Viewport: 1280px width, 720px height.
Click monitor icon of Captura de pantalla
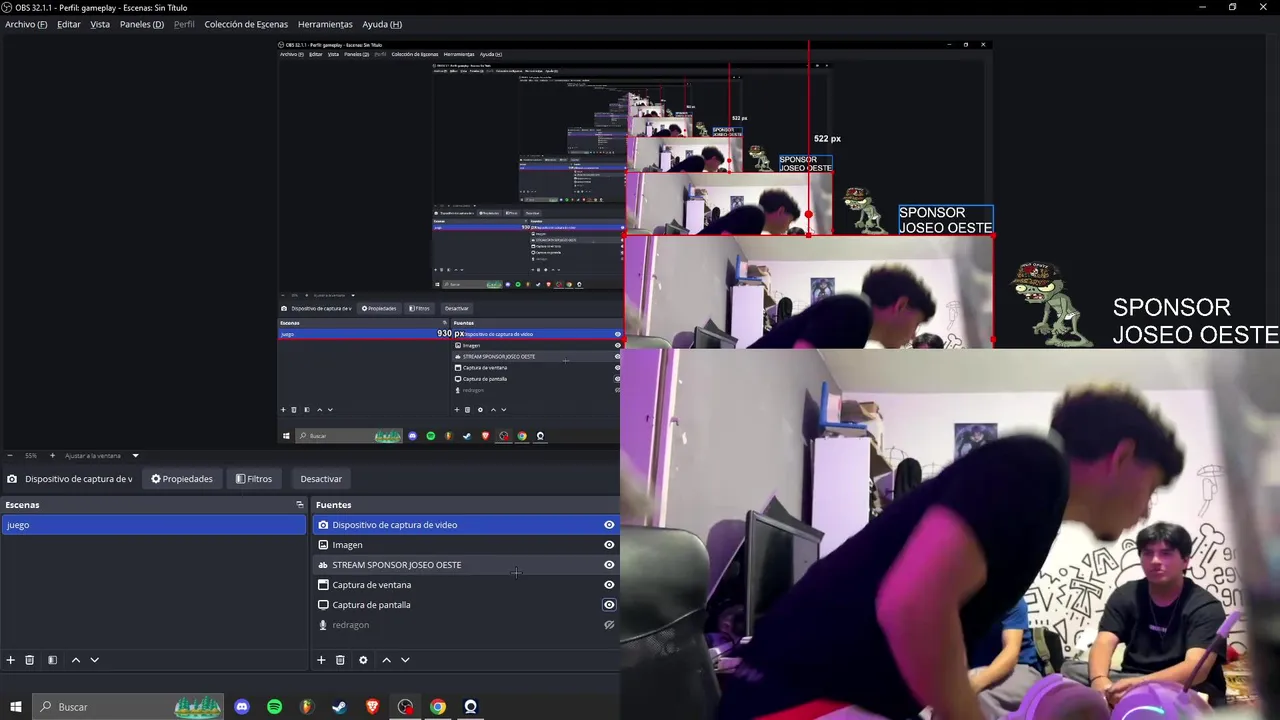pos(323,605)
